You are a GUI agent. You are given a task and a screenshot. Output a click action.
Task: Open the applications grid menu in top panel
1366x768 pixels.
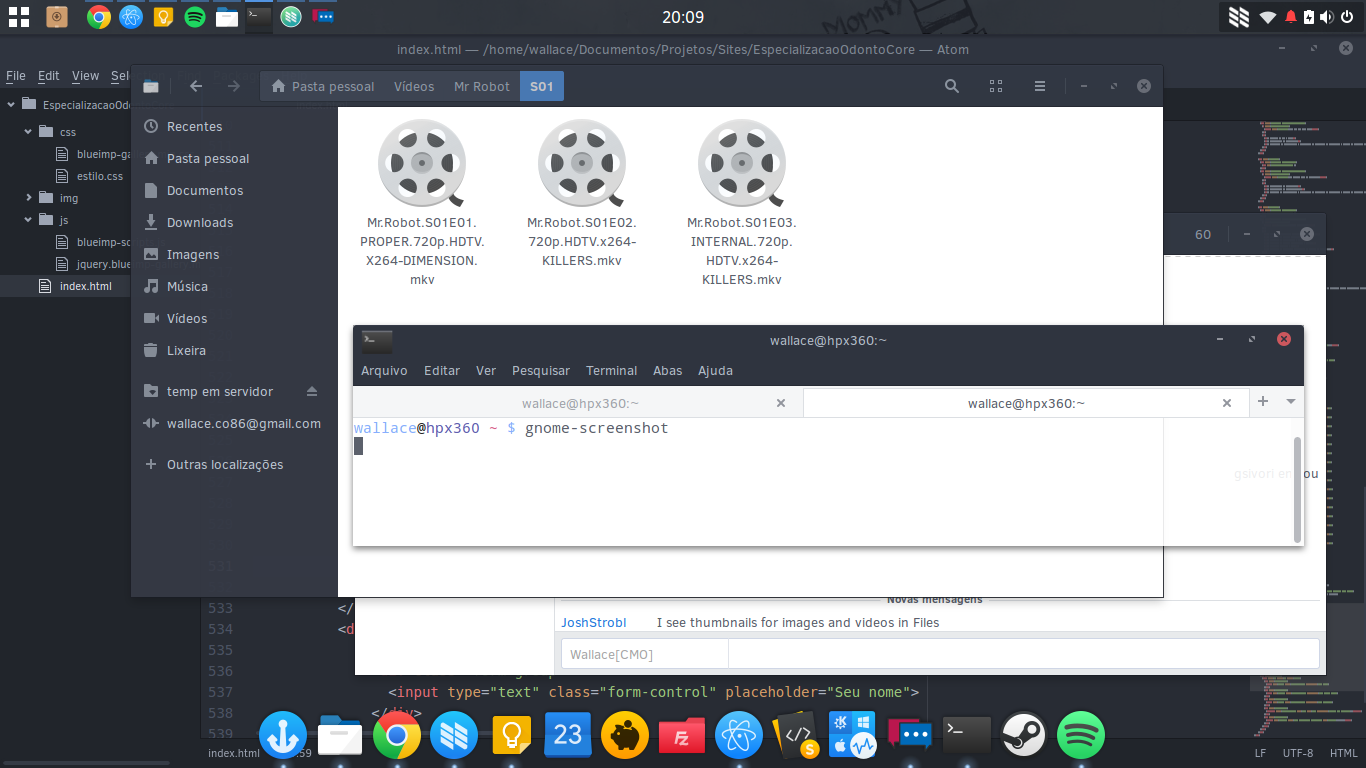click(x=18, y=16)
